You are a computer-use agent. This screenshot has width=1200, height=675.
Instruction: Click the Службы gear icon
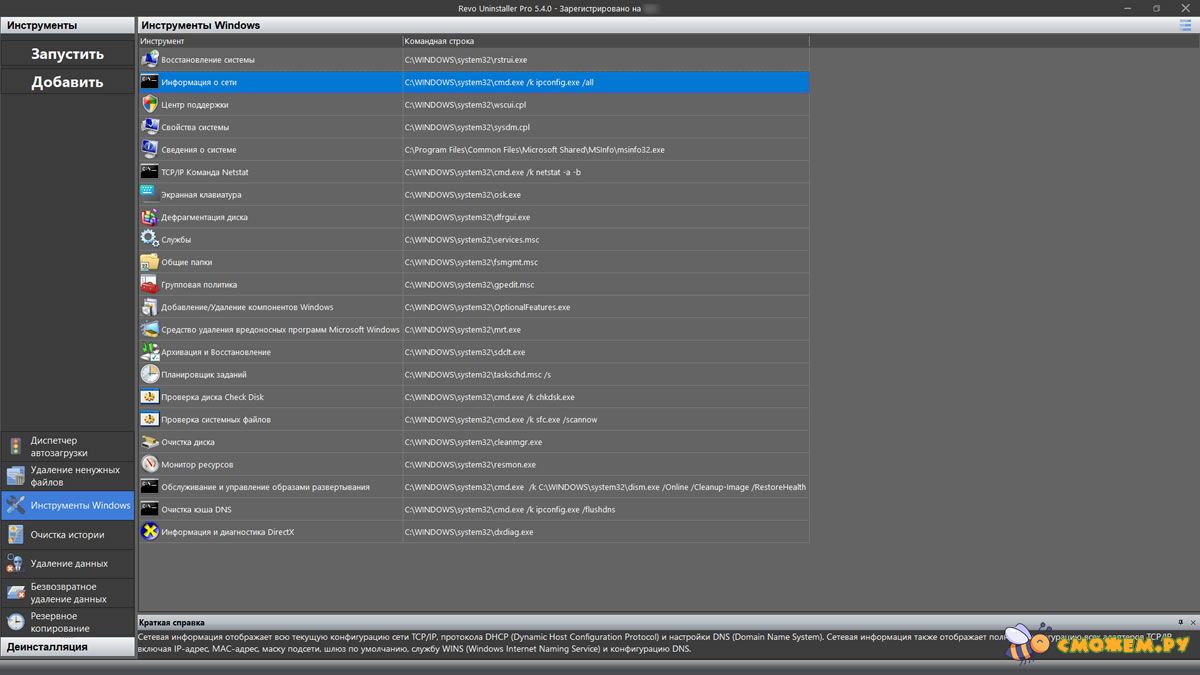(x=149, y=240)
